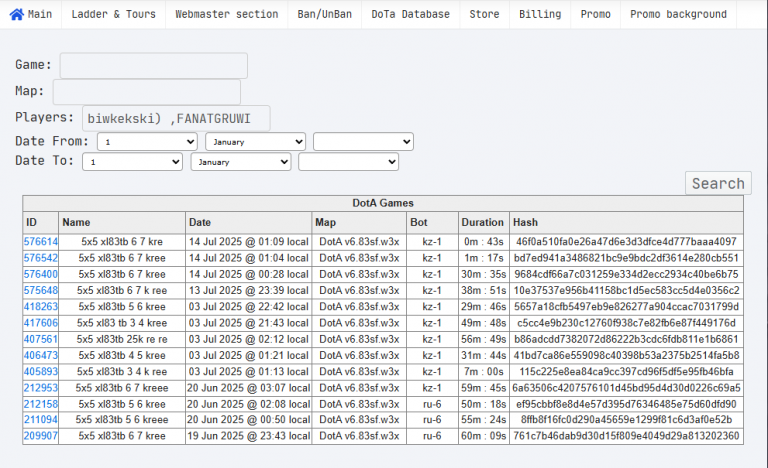
Task: Click the home icon beside Main
Action: coord(17,14)
